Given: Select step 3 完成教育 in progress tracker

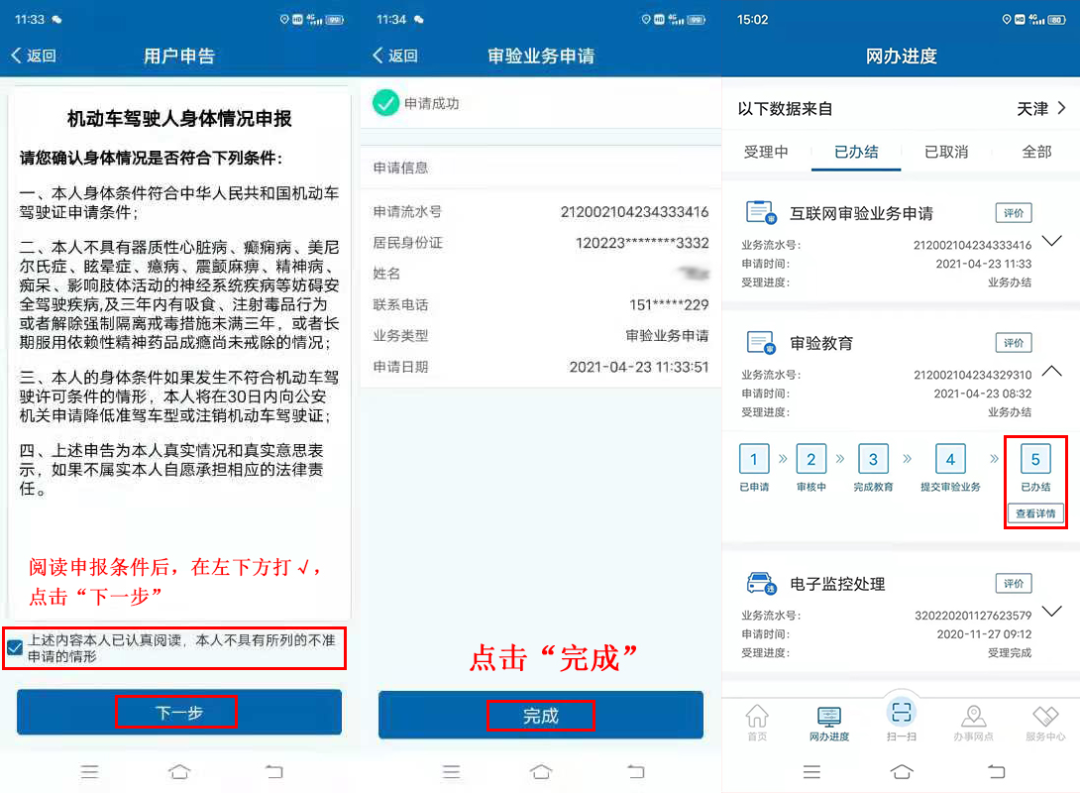Looking at the screenshot, I should point(873,459).
